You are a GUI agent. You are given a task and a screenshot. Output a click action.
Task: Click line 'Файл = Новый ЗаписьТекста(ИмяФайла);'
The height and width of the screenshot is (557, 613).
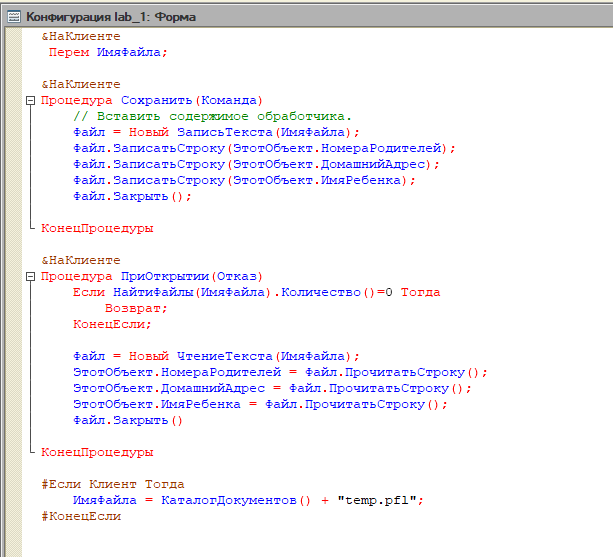pyautogui.click(x=216, y=133)
